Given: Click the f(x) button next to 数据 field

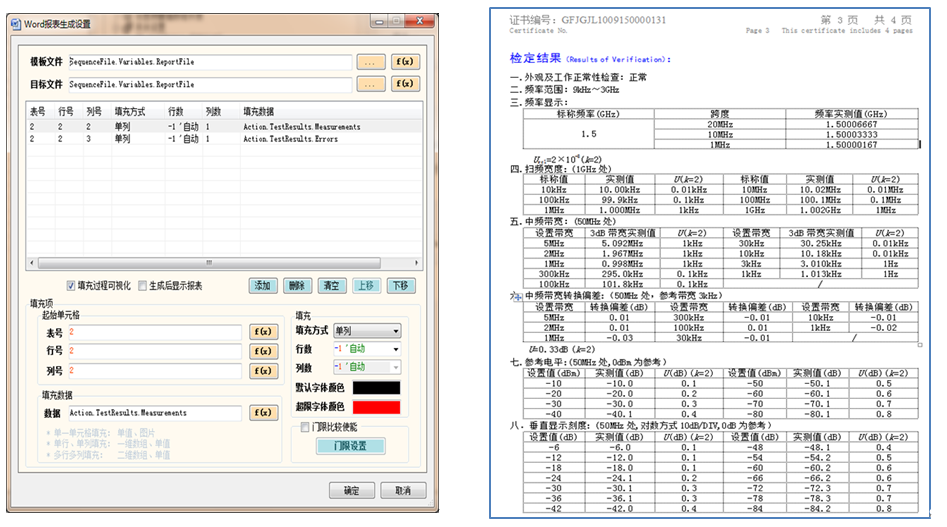Looking at the screenshot, I should pos(263,413).
